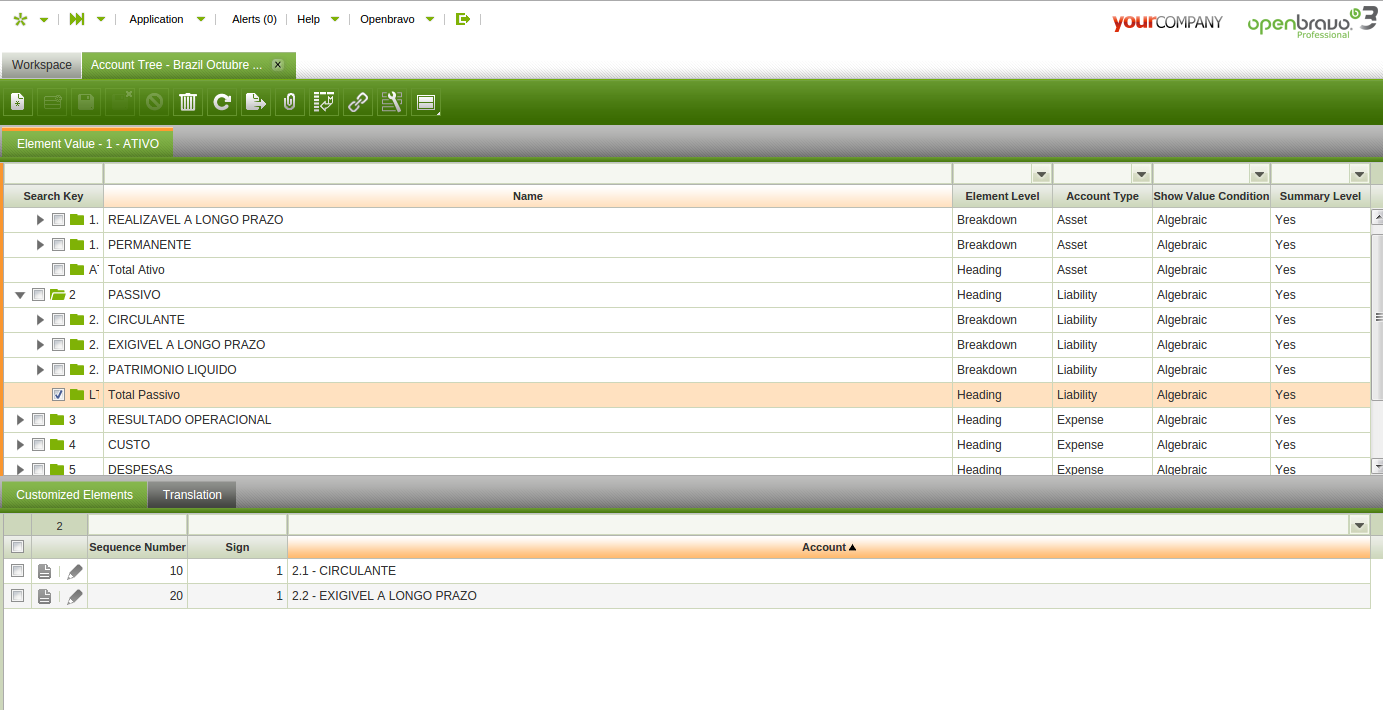Open form view icon for 2.2 - EXIGIVEL row
The height and width of the screenshot is (710, 1383).
click(x=44, y=597)
